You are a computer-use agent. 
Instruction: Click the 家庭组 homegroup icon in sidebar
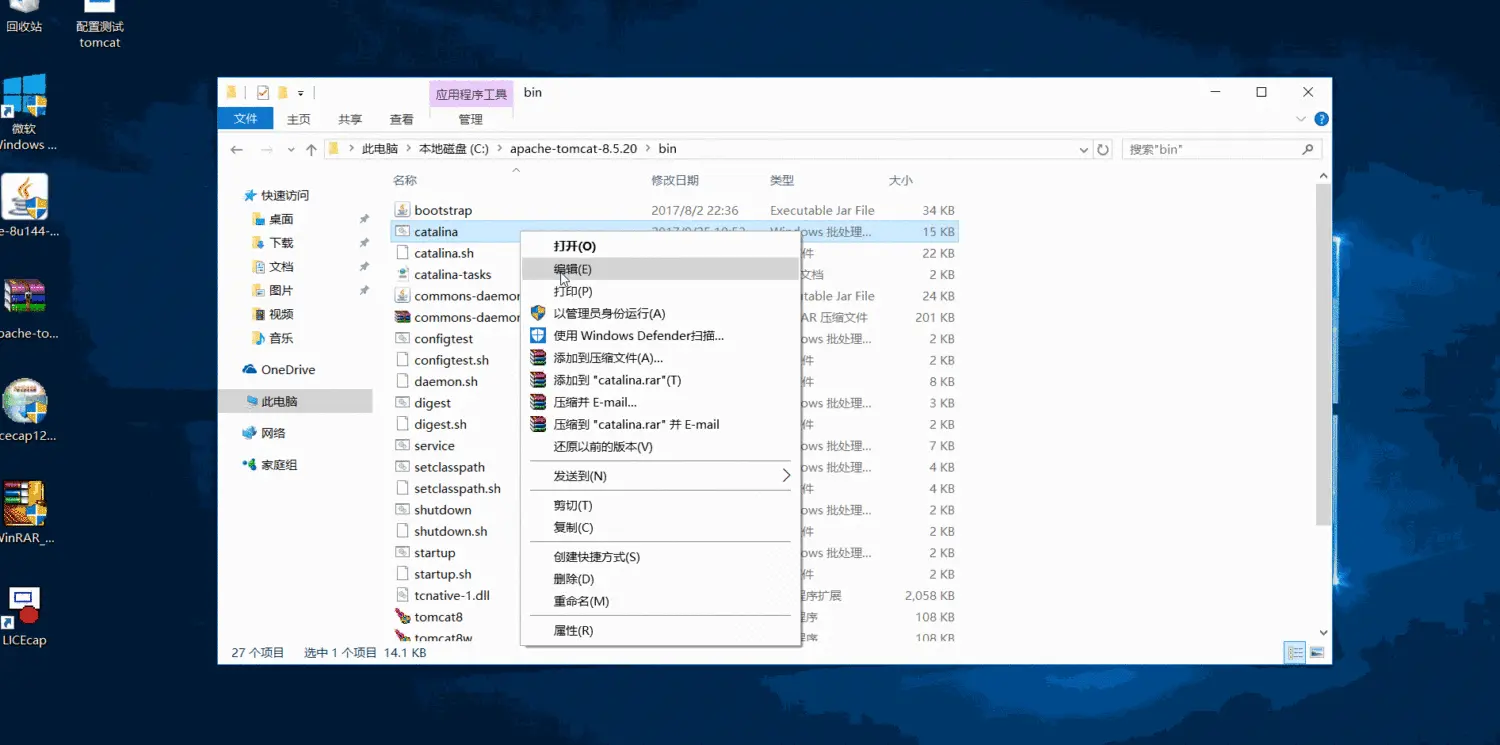(250, 465)
